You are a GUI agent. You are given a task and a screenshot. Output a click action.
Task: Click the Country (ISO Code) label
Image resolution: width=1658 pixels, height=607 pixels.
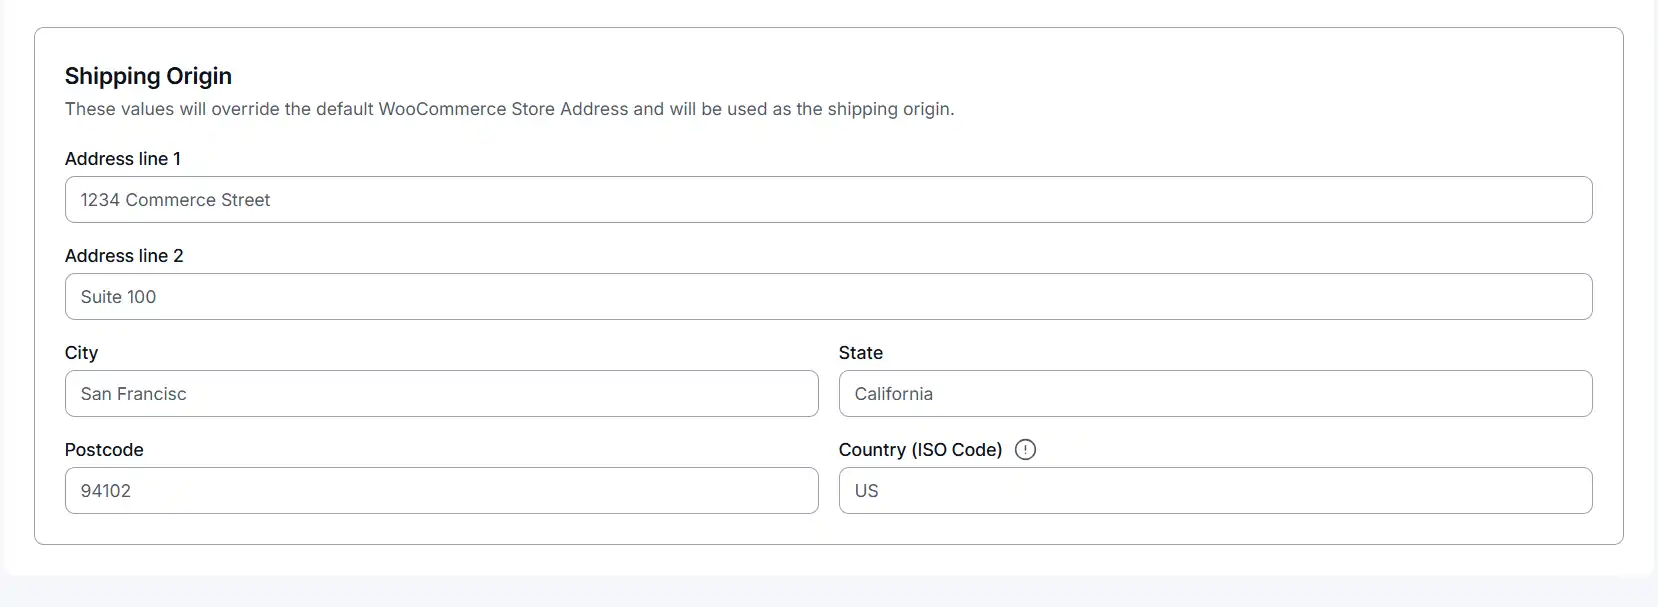(920, 450)
